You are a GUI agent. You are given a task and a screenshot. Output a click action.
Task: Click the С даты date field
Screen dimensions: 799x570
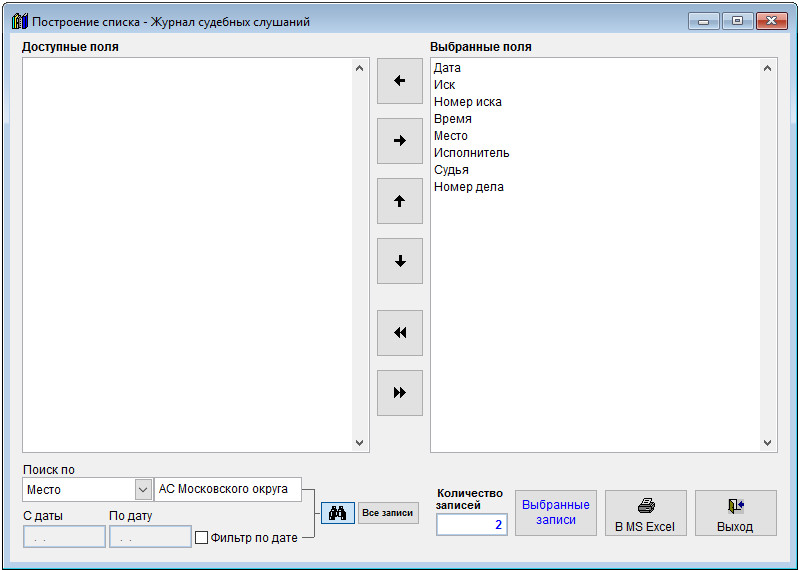pos(64,537)
